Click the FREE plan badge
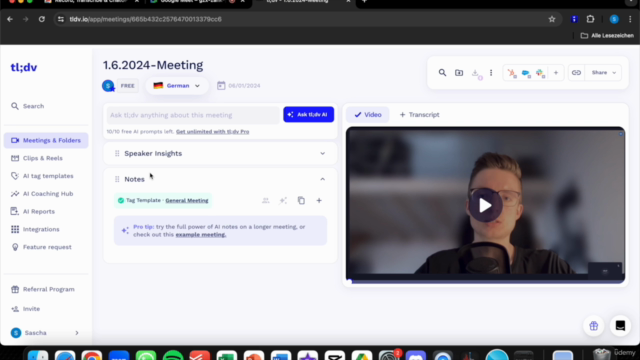This screenshot has width=640, height=360. point(127,86)
